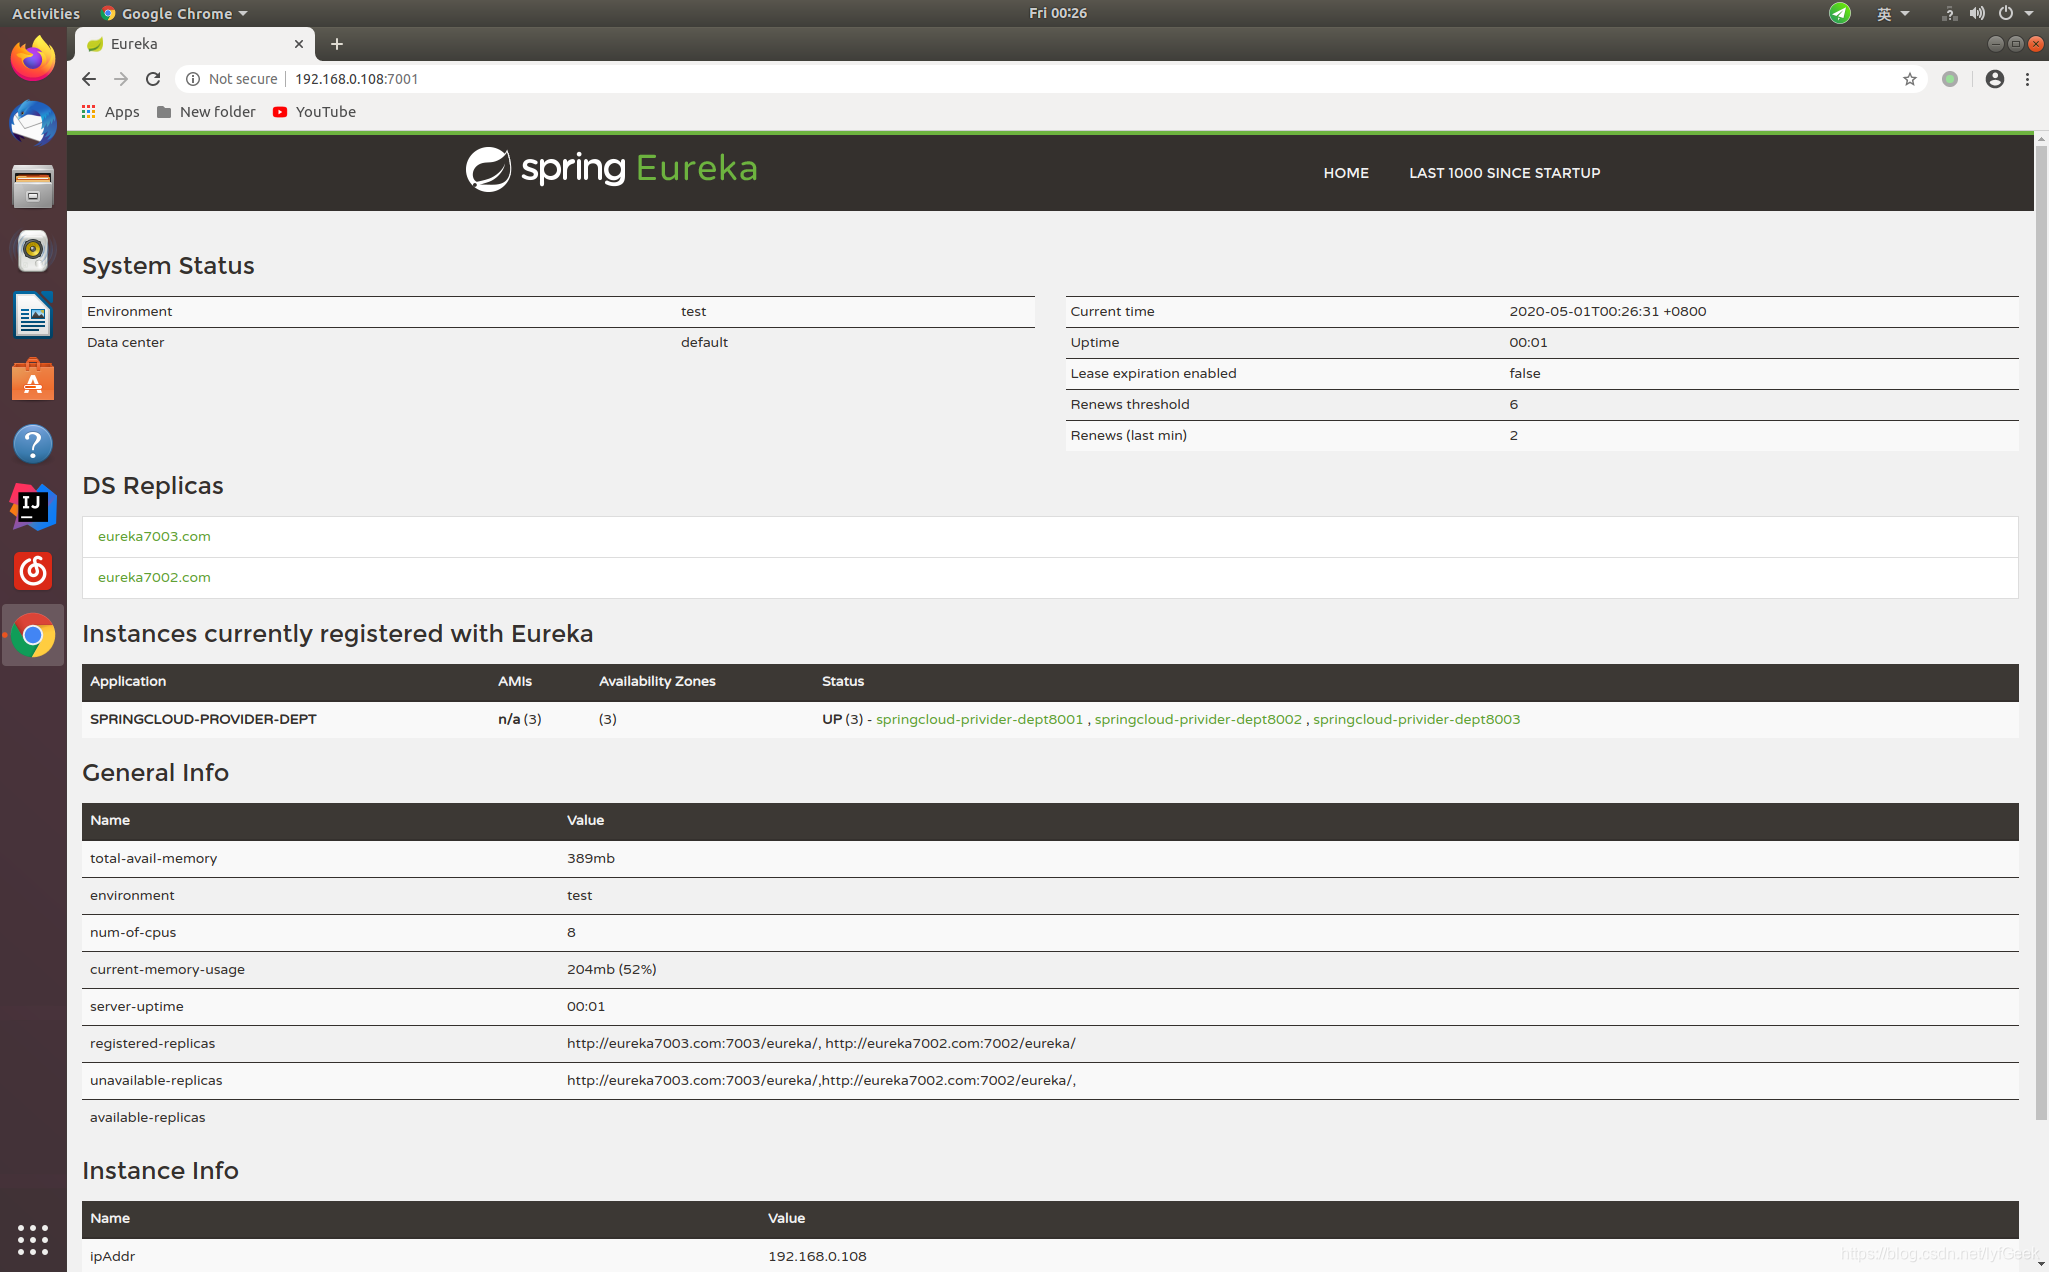Click the Lease expiration enabled false value
This screenshot has width=2049, height=1272.
[x=1524, y=373]
